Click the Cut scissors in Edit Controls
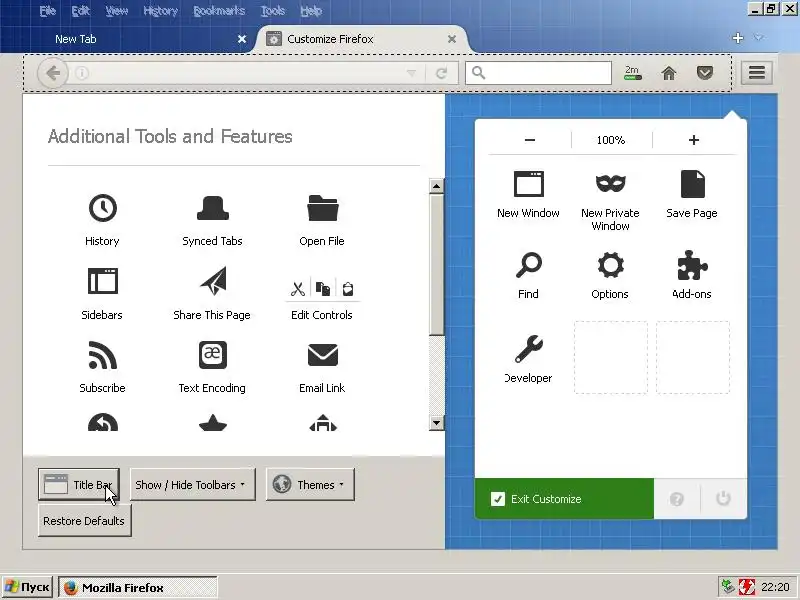 click(298, 289)
